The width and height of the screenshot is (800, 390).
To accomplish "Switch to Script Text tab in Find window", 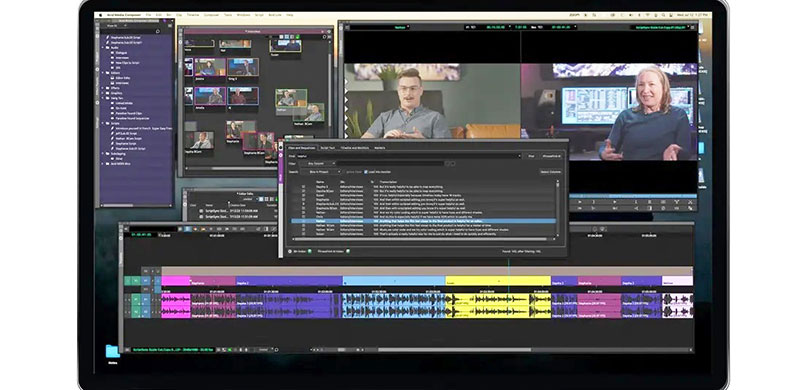I will 328,148.
